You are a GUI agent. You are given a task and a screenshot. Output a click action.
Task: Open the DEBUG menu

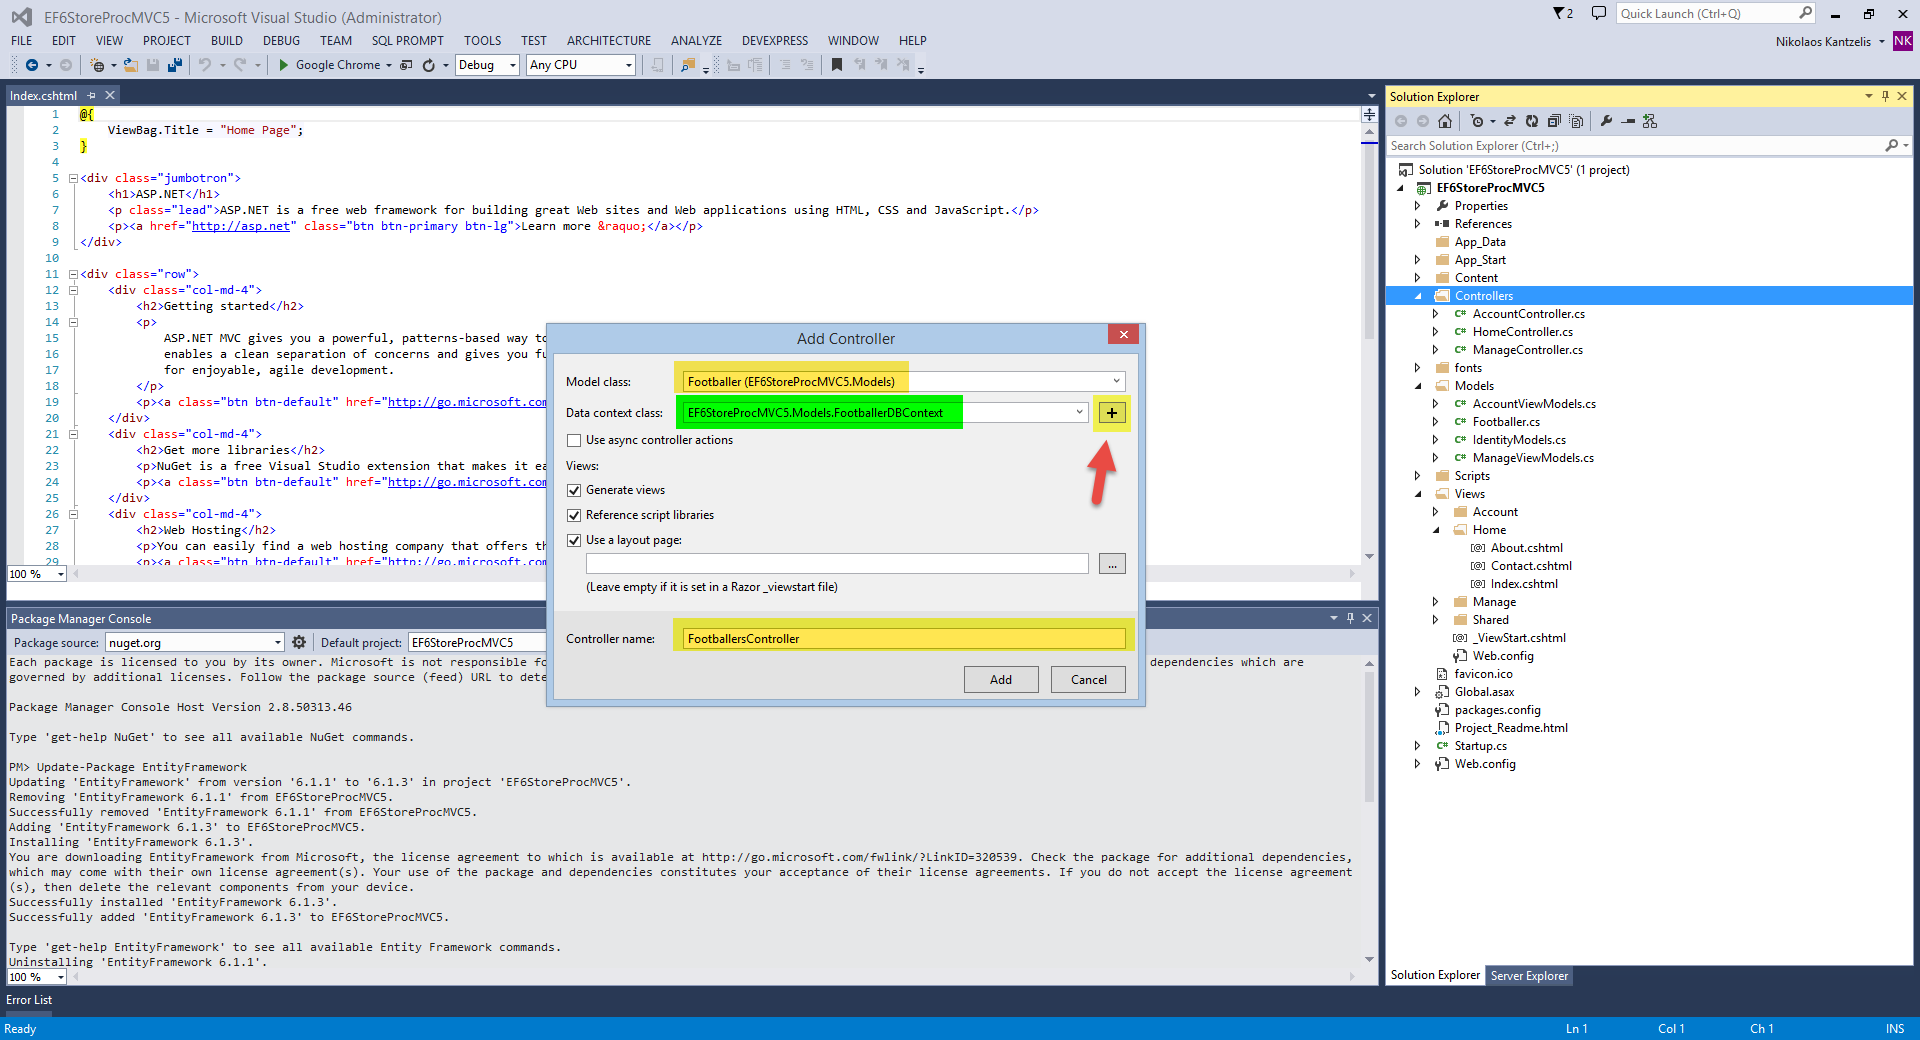coord(281,41)
